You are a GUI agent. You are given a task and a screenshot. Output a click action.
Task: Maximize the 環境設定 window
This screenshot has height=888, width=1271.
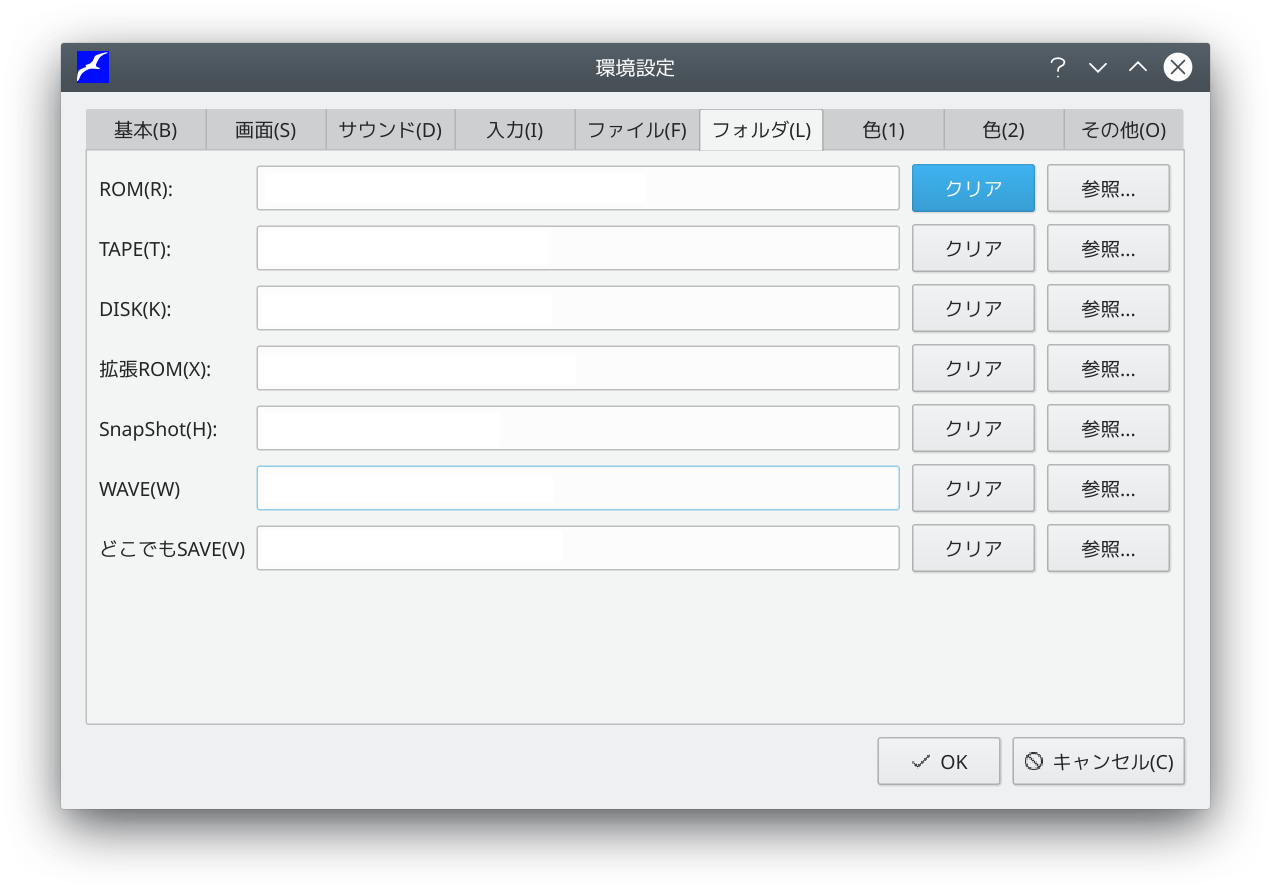1138,67
